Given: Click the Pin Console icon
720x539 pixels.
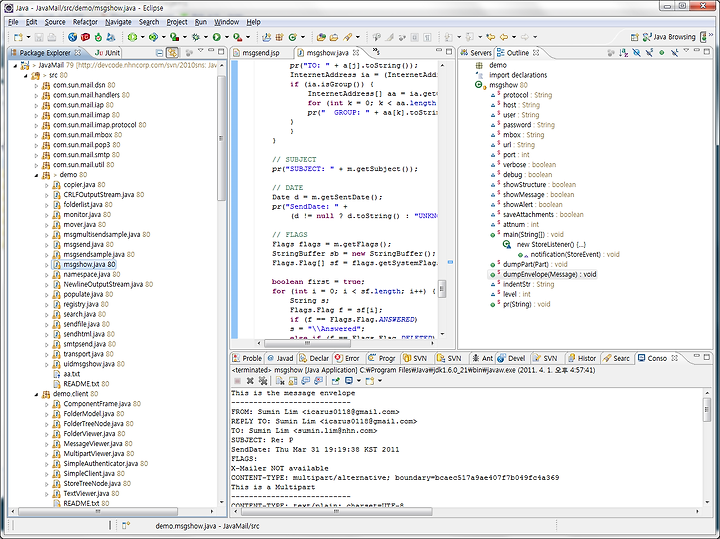Looking at the screenshot, I should tap(336, 381).
